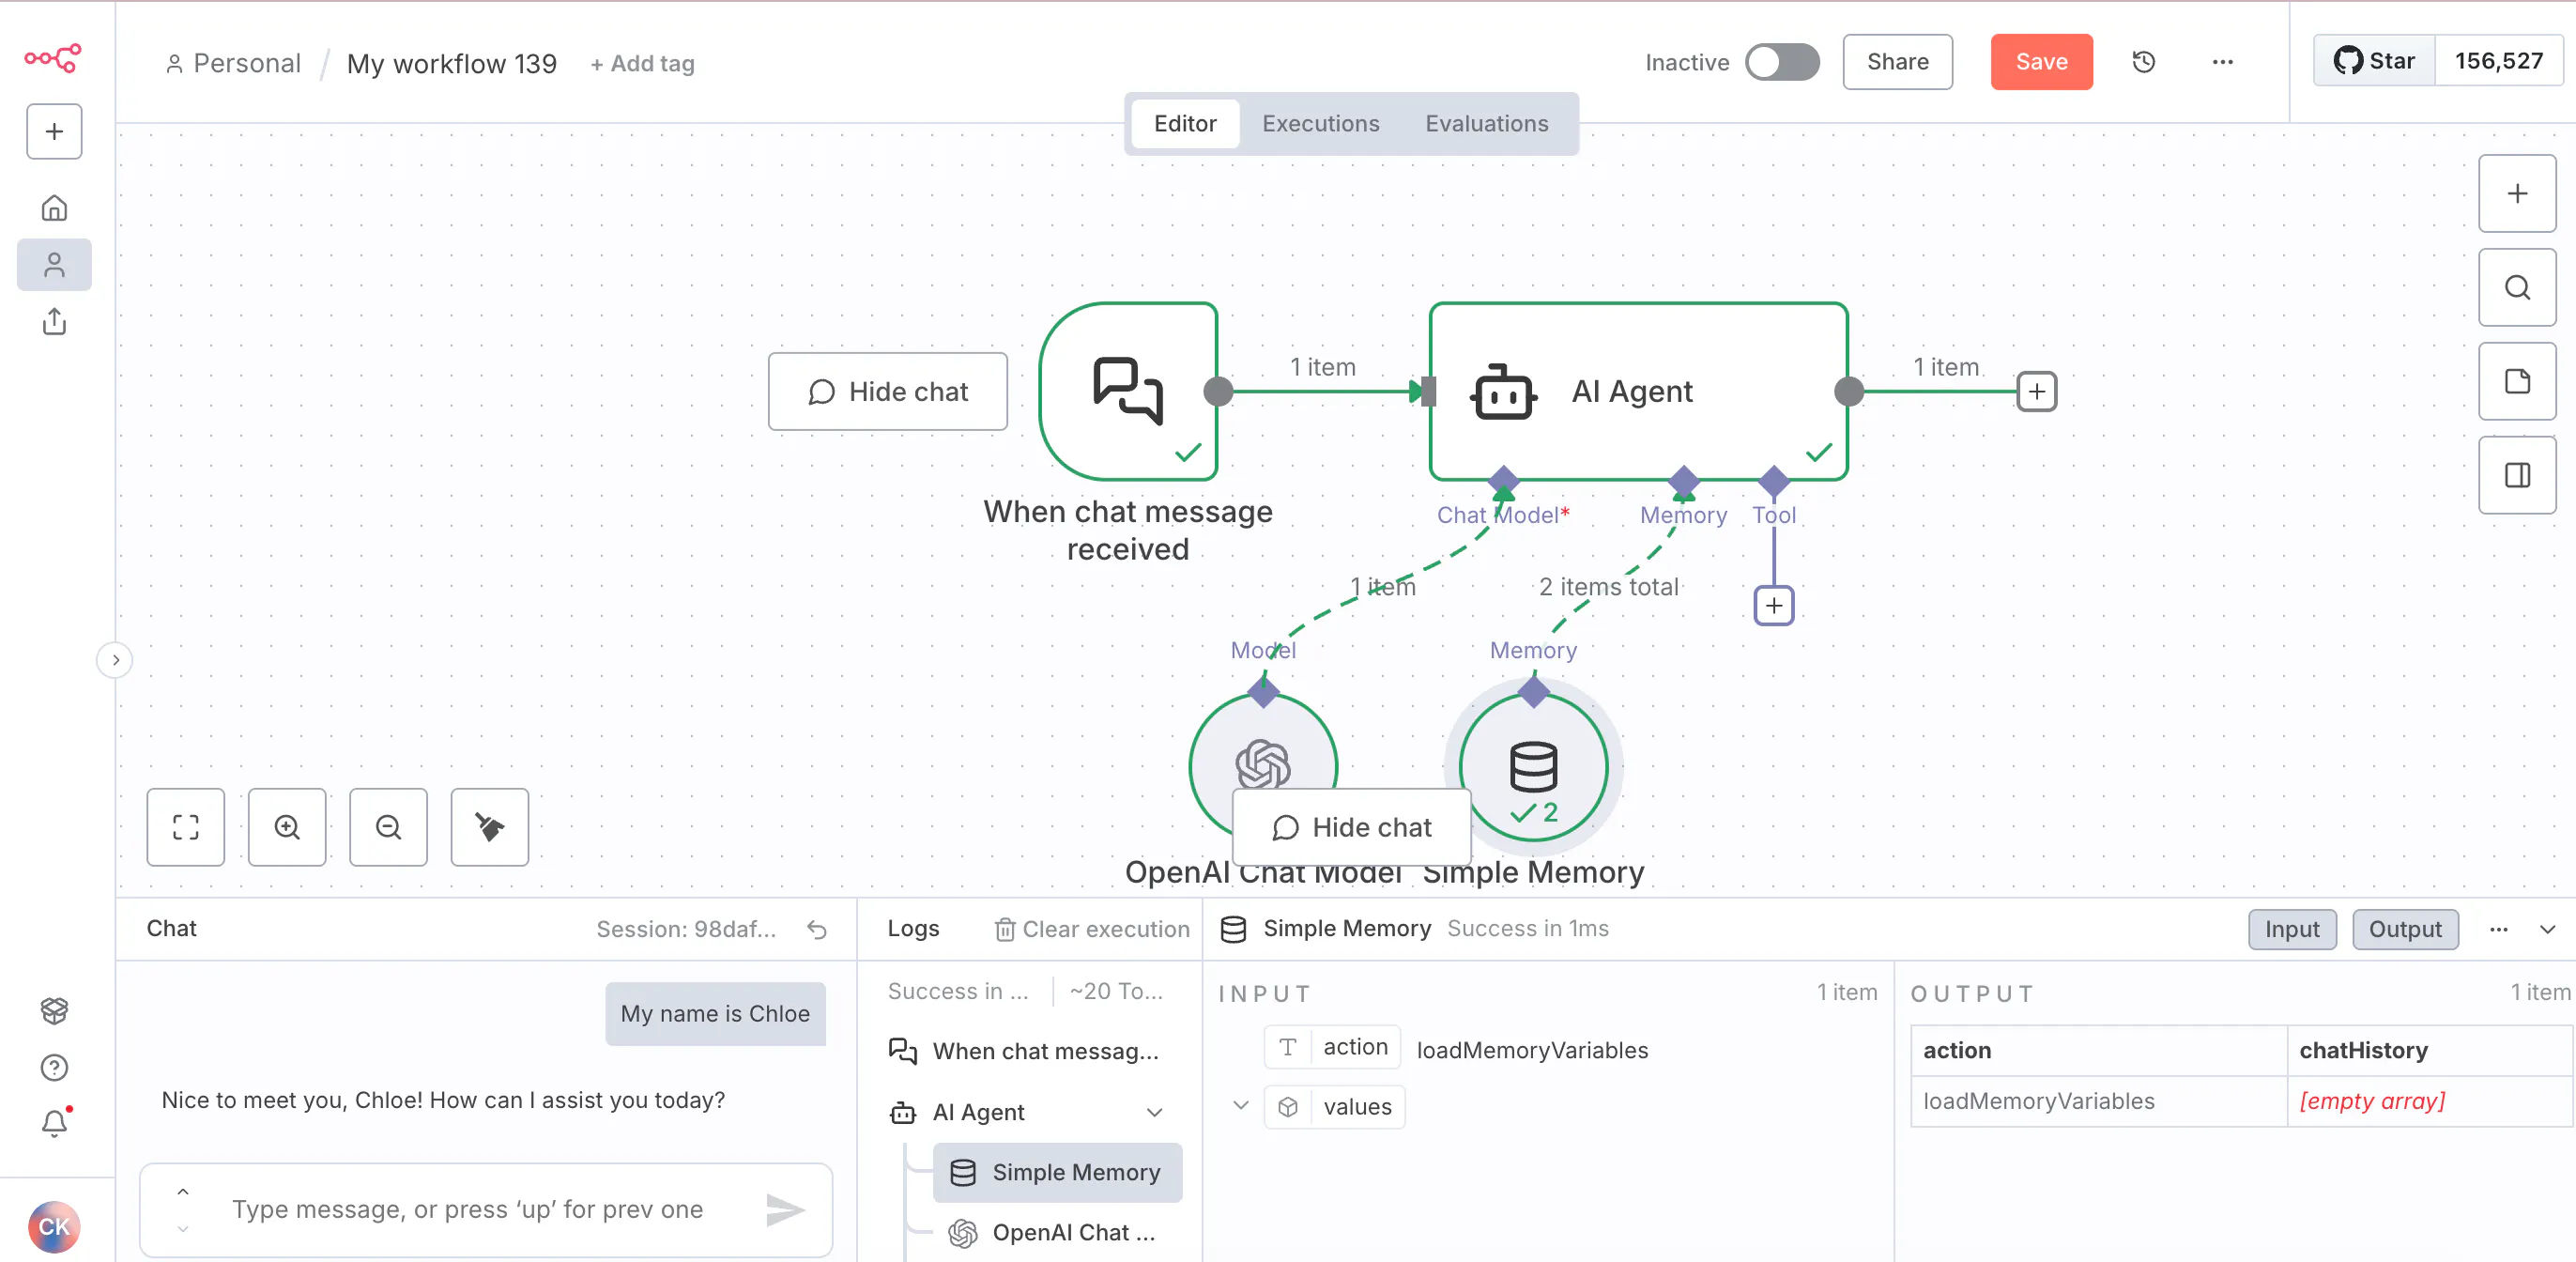Click the plus button in left sidebar
The height and width of the screenshot is (1262, 2576).
[54, 131]
